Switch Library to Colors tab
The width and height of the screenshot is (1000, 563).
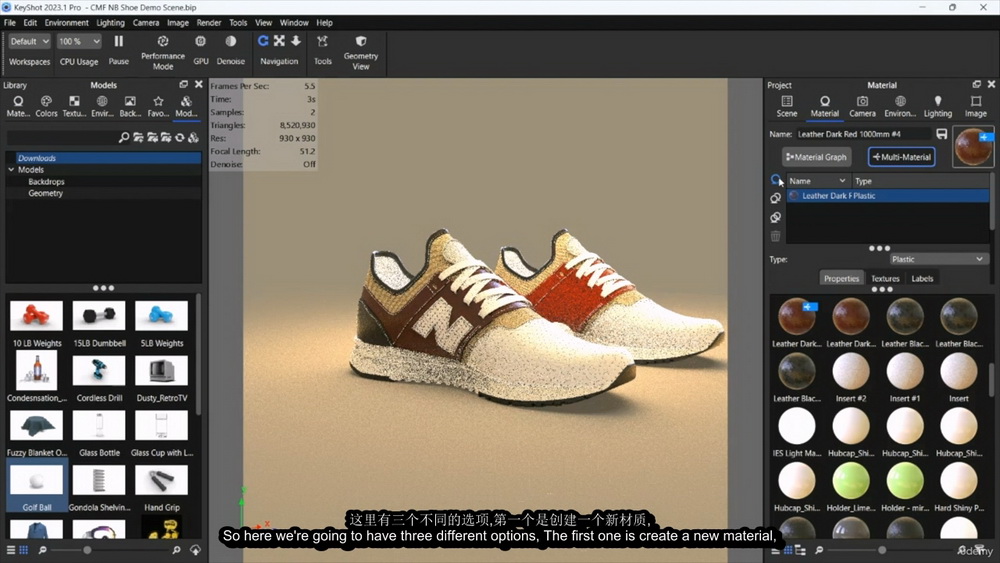pos(46,106)
